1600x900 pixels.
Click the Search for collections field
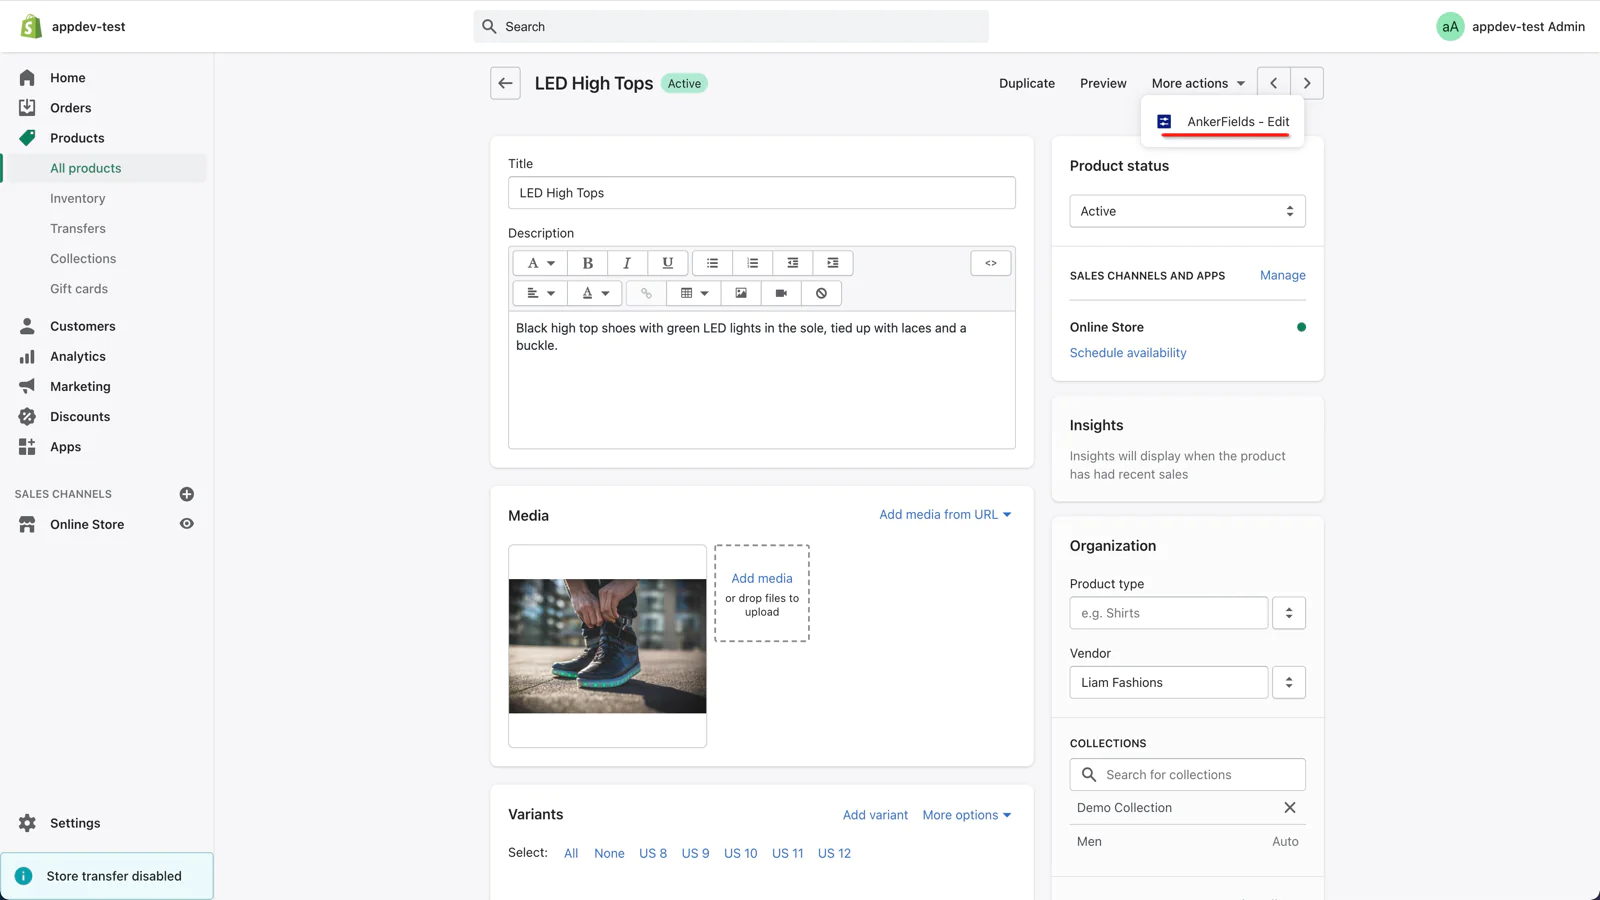click(1187, 774)
